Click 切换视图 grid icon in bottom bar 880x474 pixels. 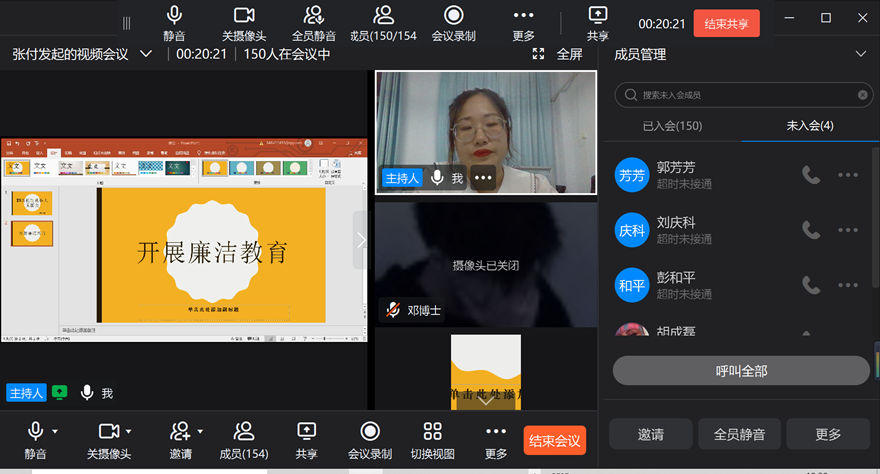[432, 431]
